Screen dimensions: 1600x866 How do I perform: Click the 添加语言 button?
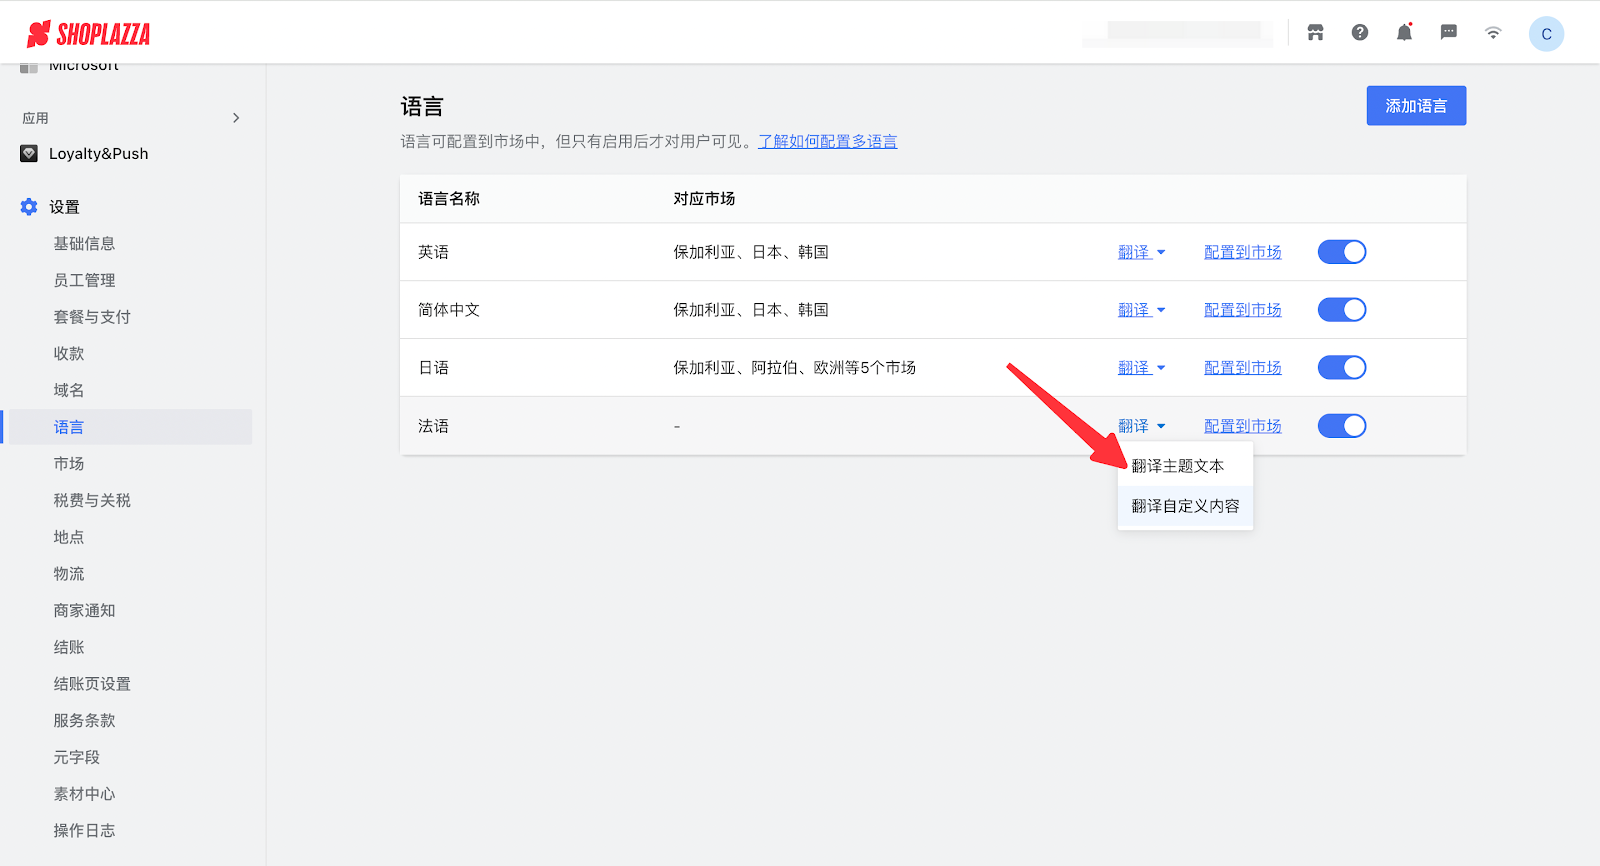point(1416,106)
